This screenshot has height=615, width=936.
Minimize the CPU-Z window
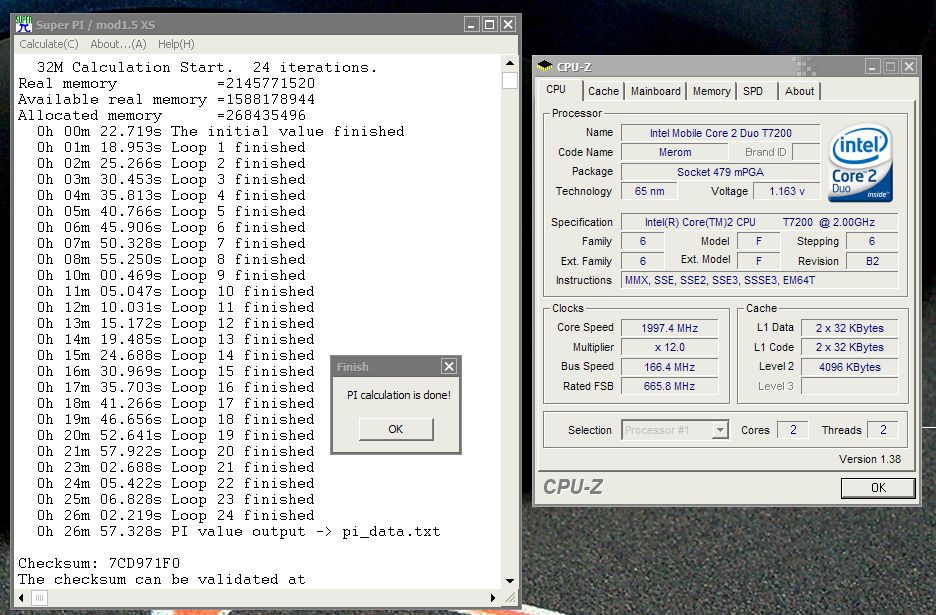[x=872, y=66]
